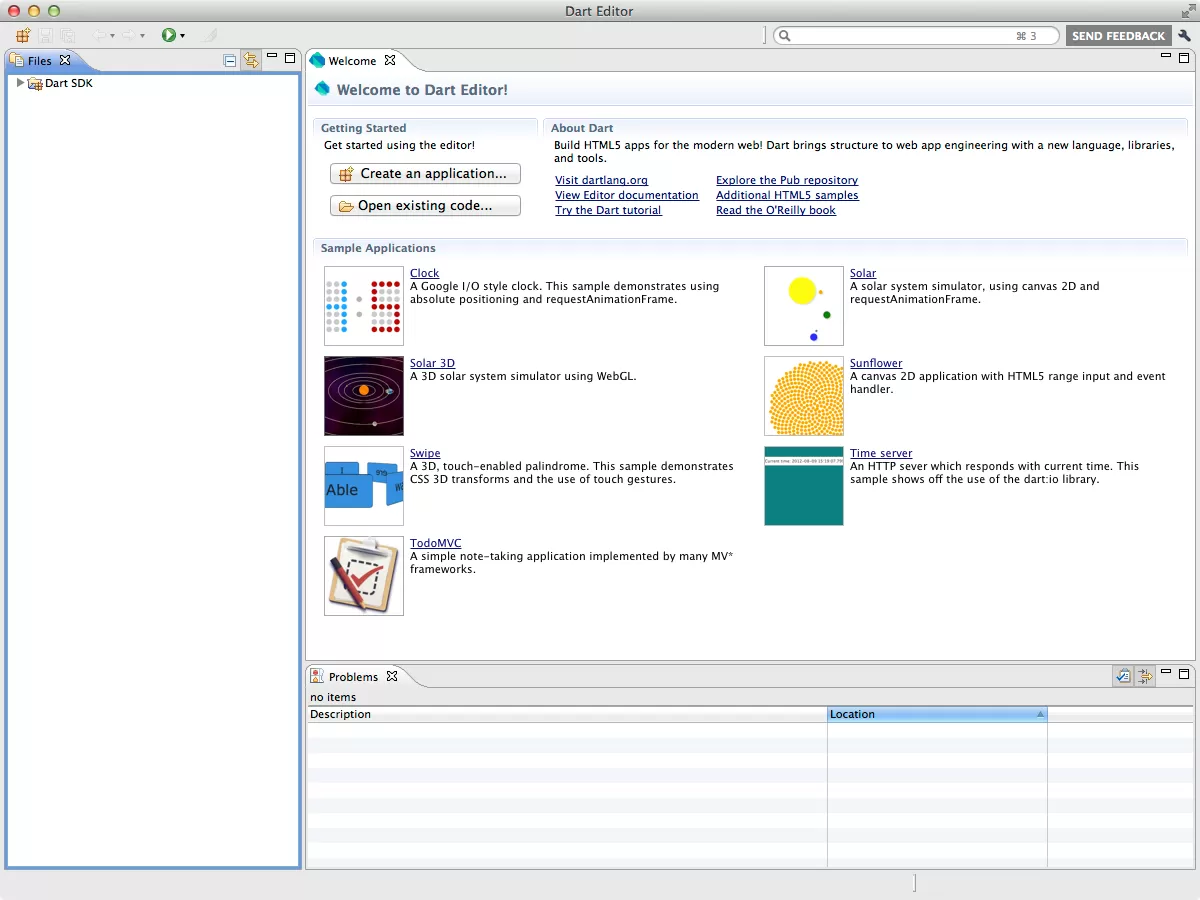Click the search input field in toolbar
This screenshot has width=1200, height=900.
(915, 35)
